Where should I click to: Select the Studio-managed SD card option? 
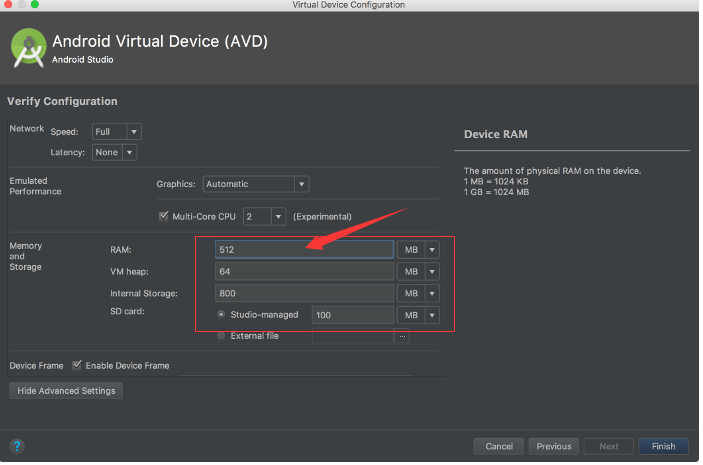221,314
